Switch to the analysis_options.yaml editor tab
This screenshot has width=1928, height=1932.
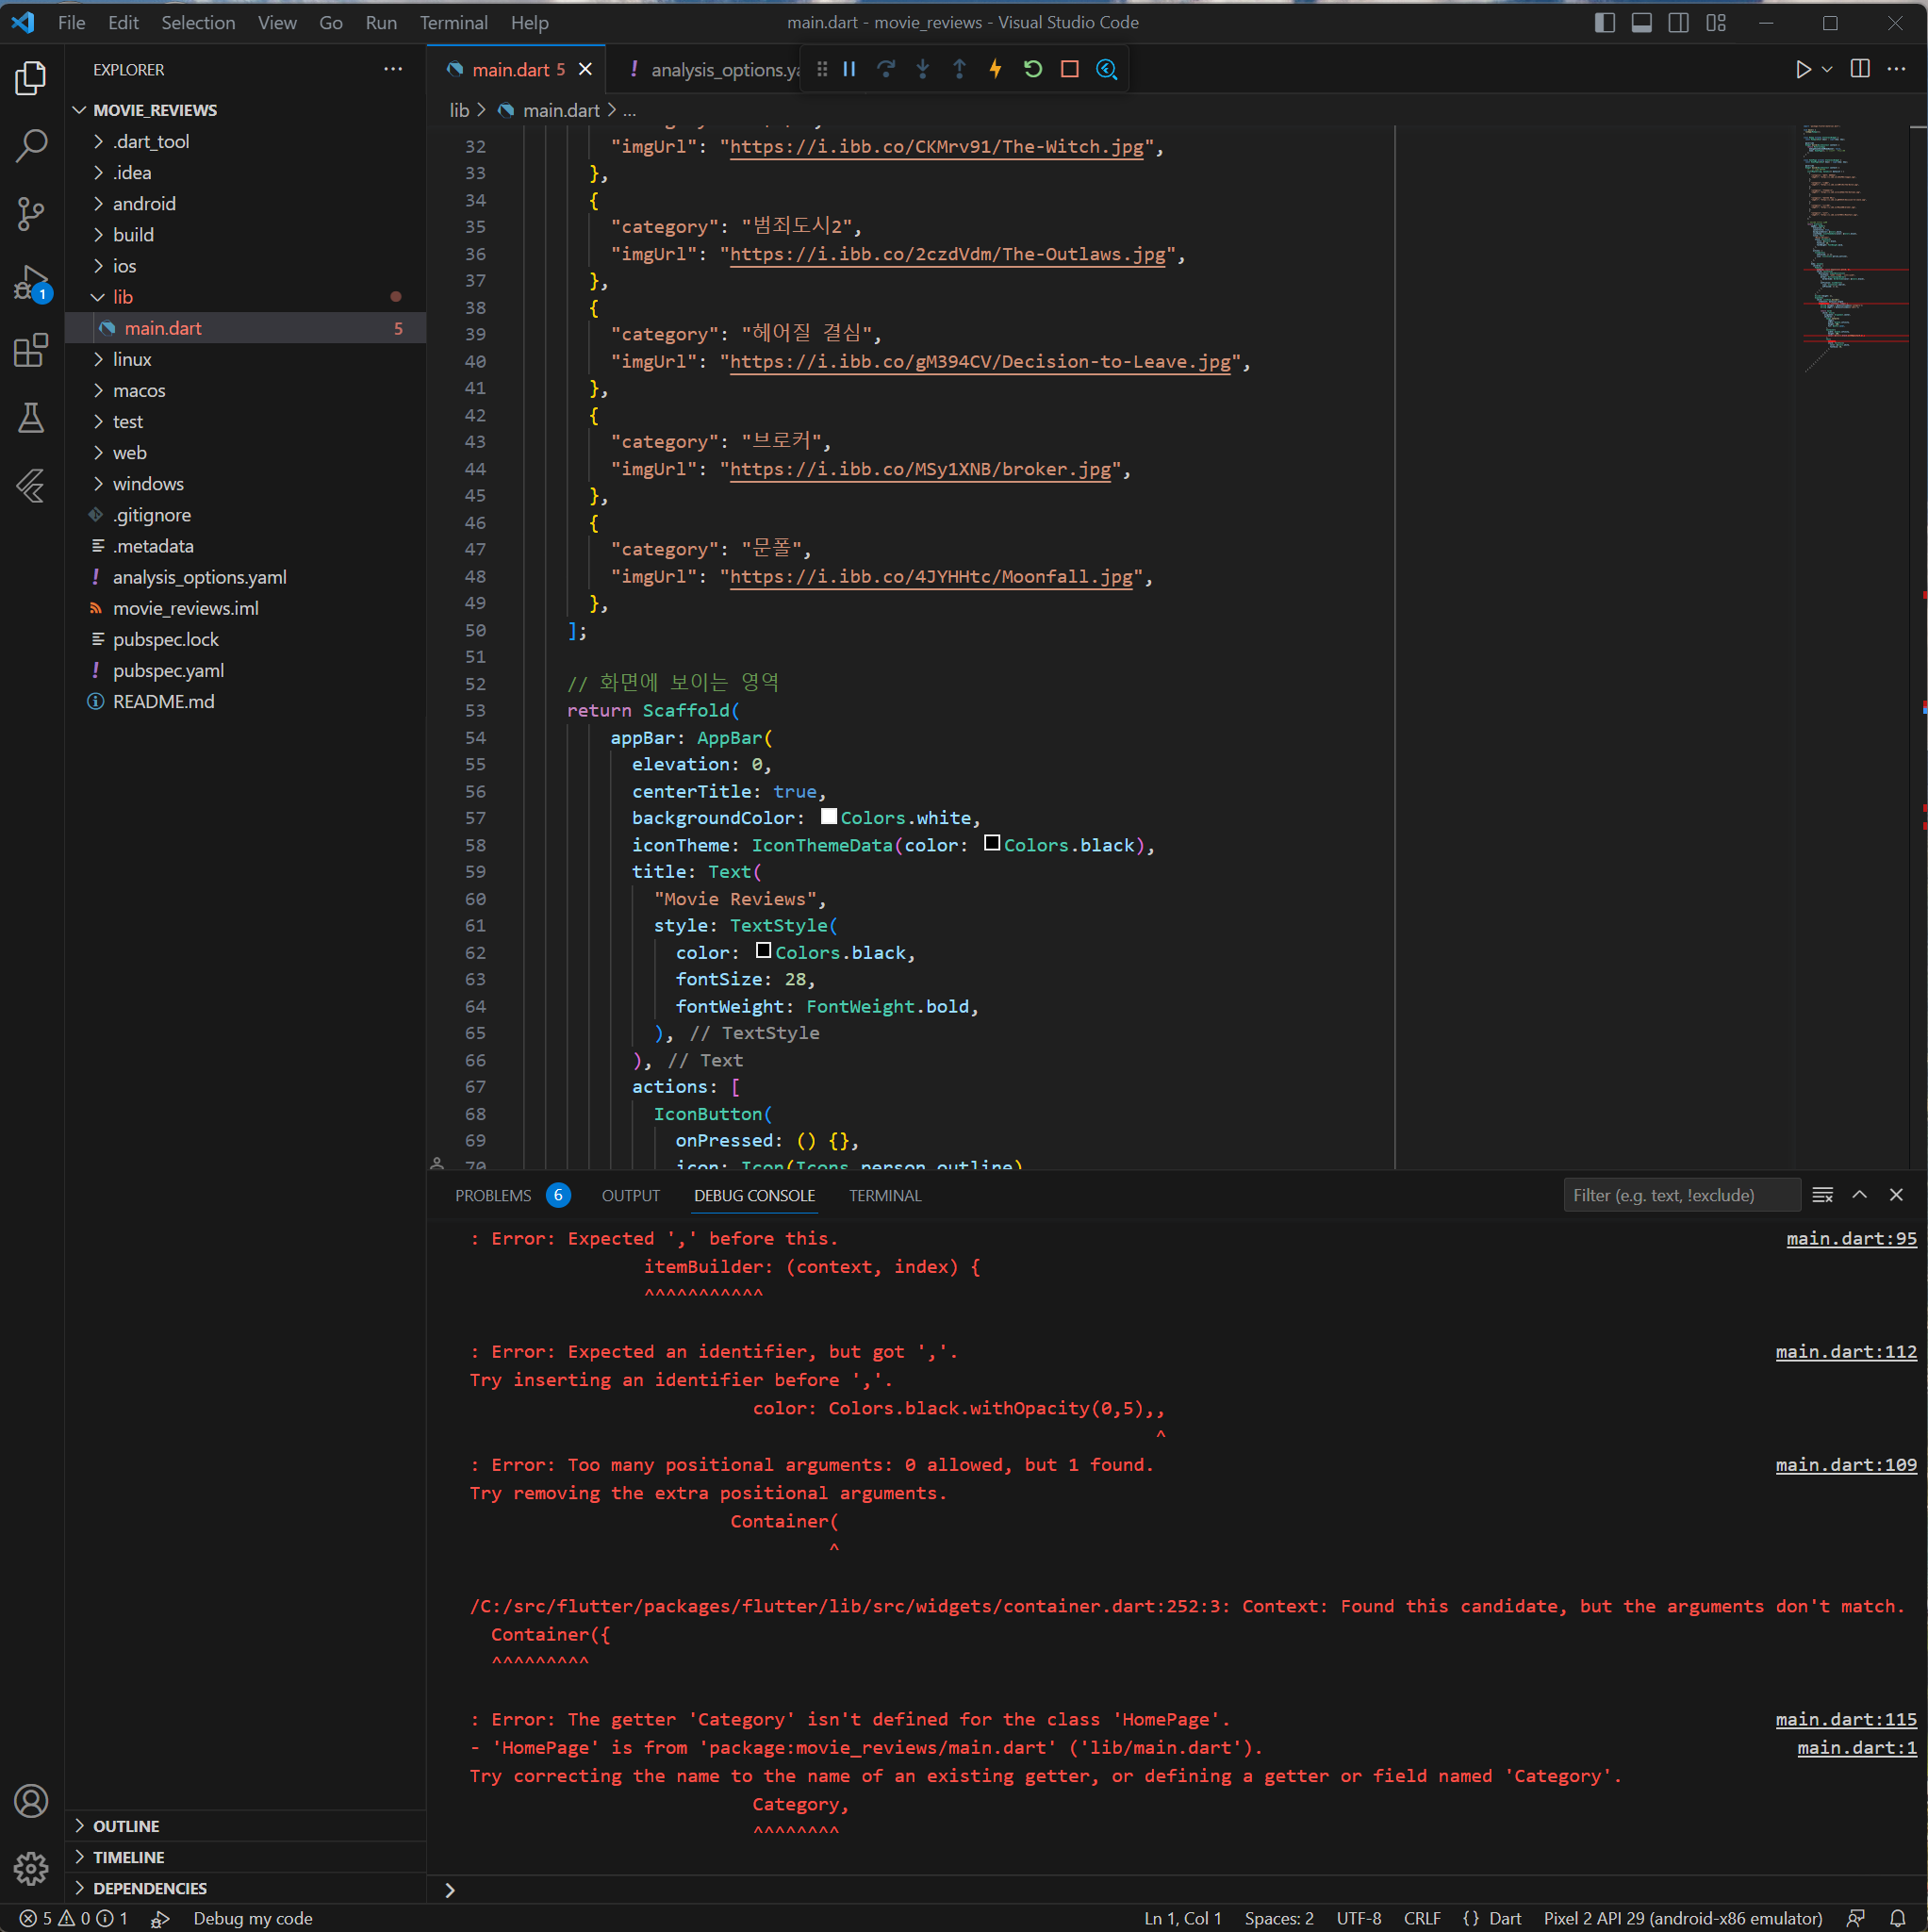713,69
